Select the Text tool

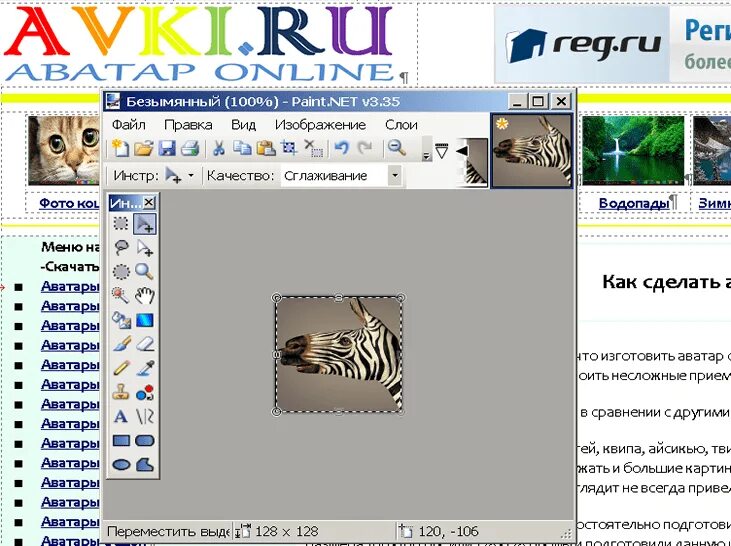[x=121, y=416]
